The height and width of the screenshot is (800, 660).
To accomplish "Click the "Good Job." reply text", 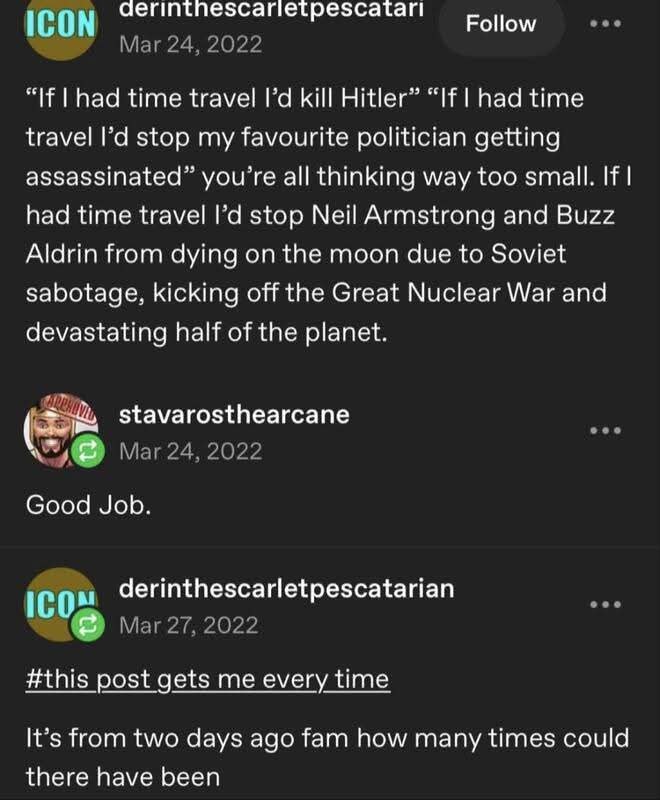I will tap(88, 504).
